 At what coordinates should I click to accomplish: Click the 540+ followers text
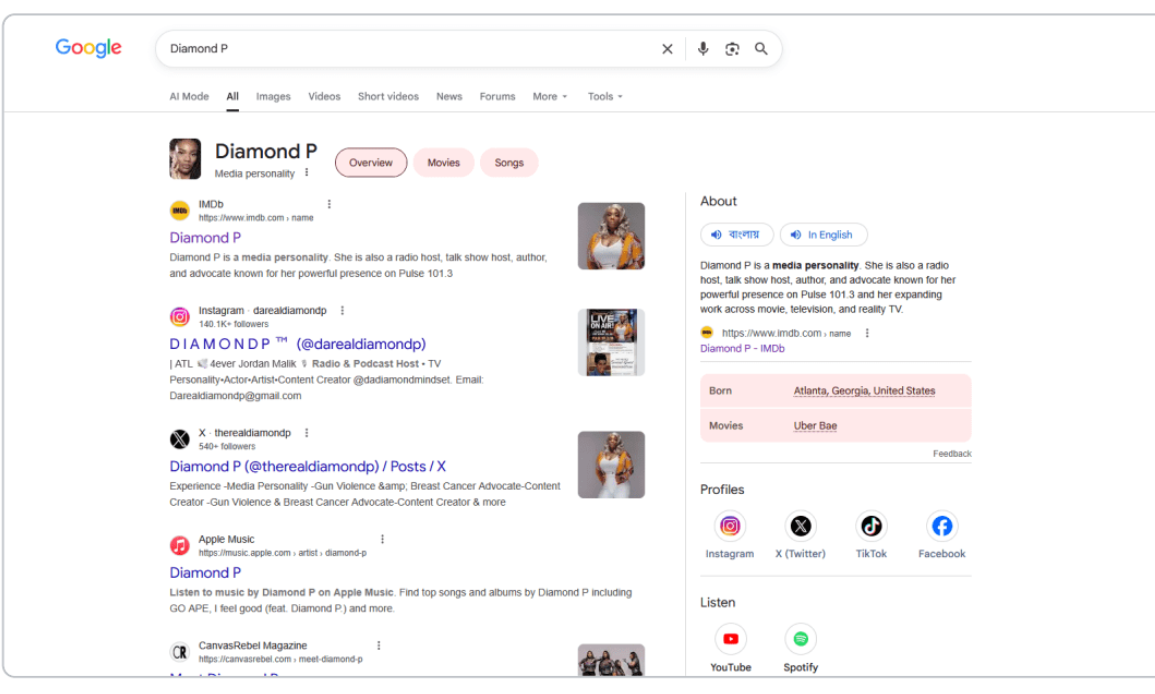point(227,446)
